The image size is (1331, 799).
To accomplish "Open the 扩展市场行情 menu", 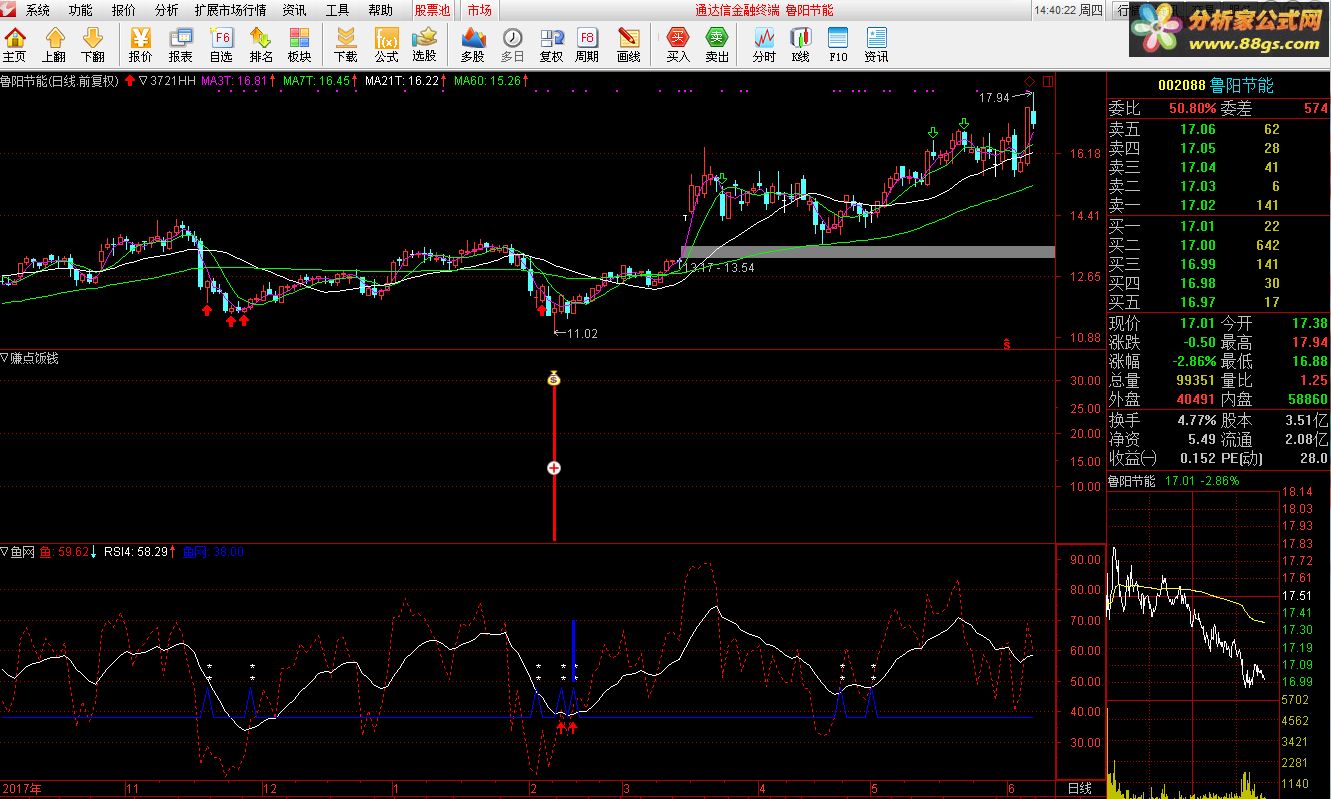I will [x=230, y=10].
